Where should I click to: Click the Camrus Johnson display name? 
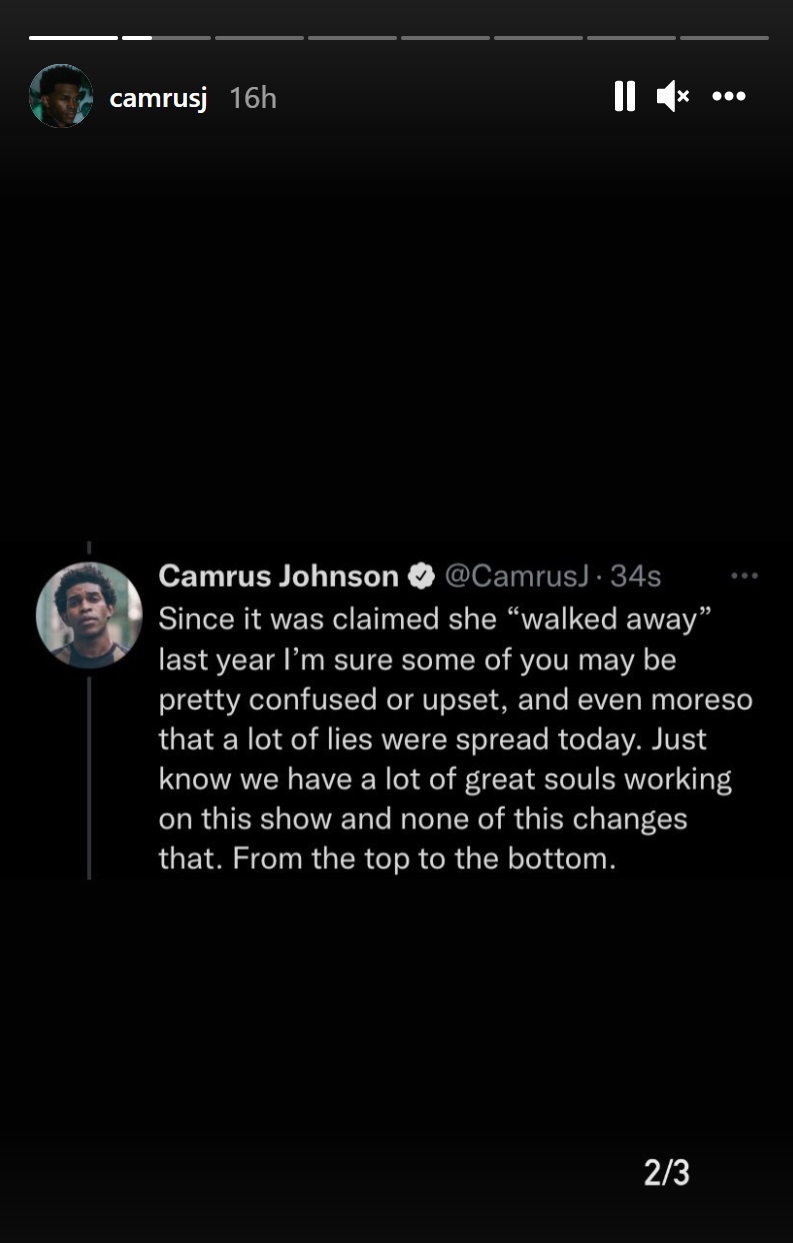[x=278, y=576]
